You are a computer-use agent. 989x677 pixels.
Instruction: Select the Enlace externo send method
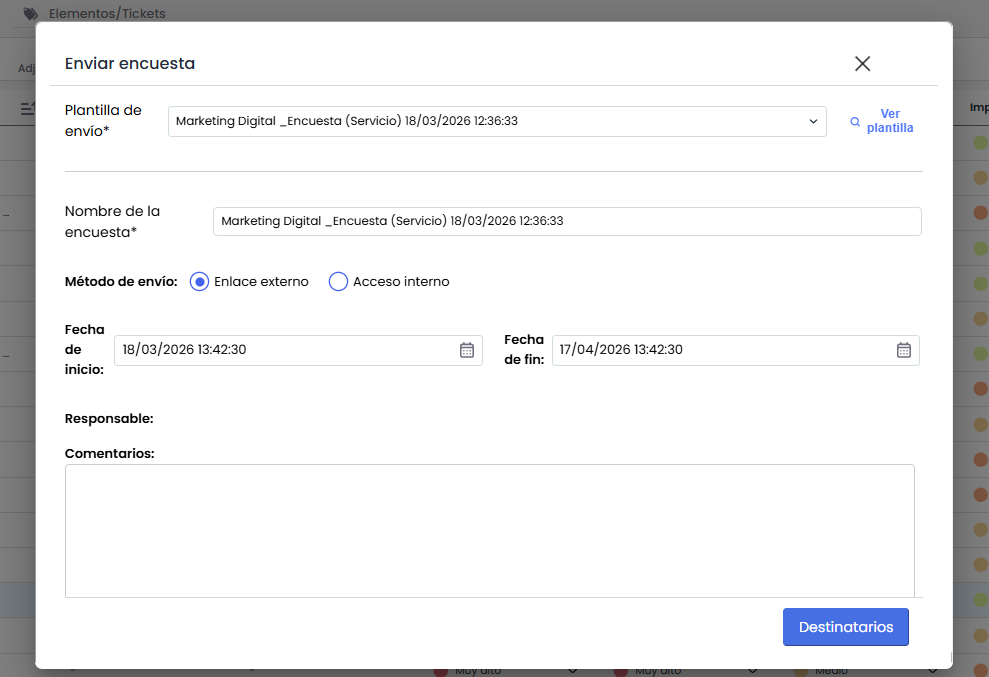199,282
